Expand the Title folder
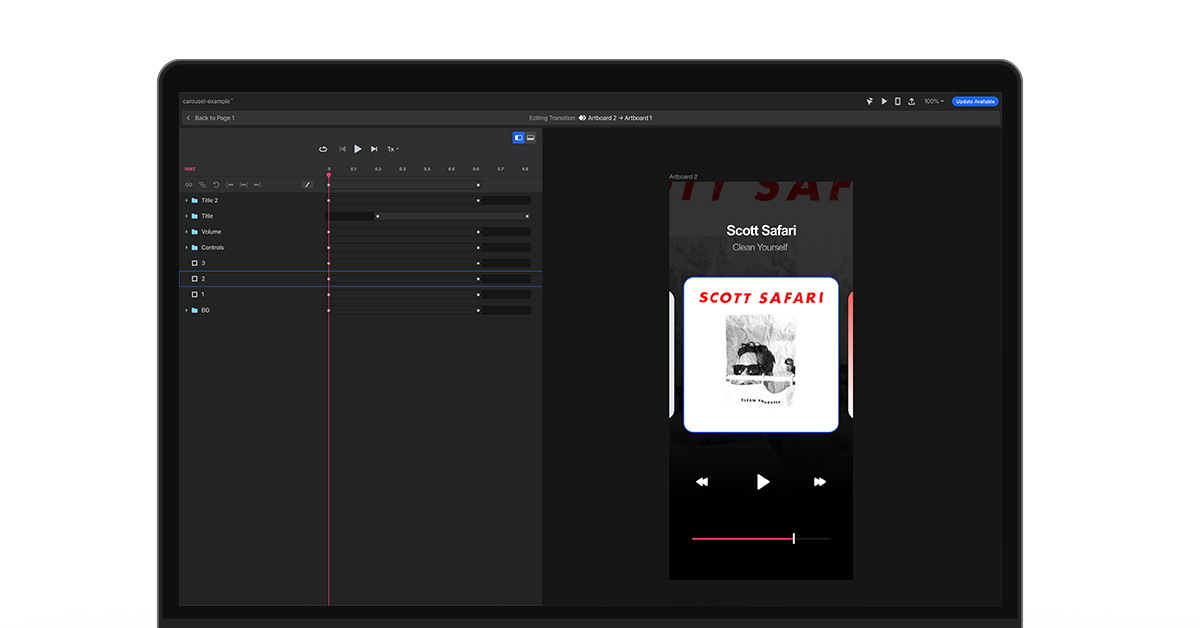The height and width of the screenshot is (628, 1200). (186, 216)
